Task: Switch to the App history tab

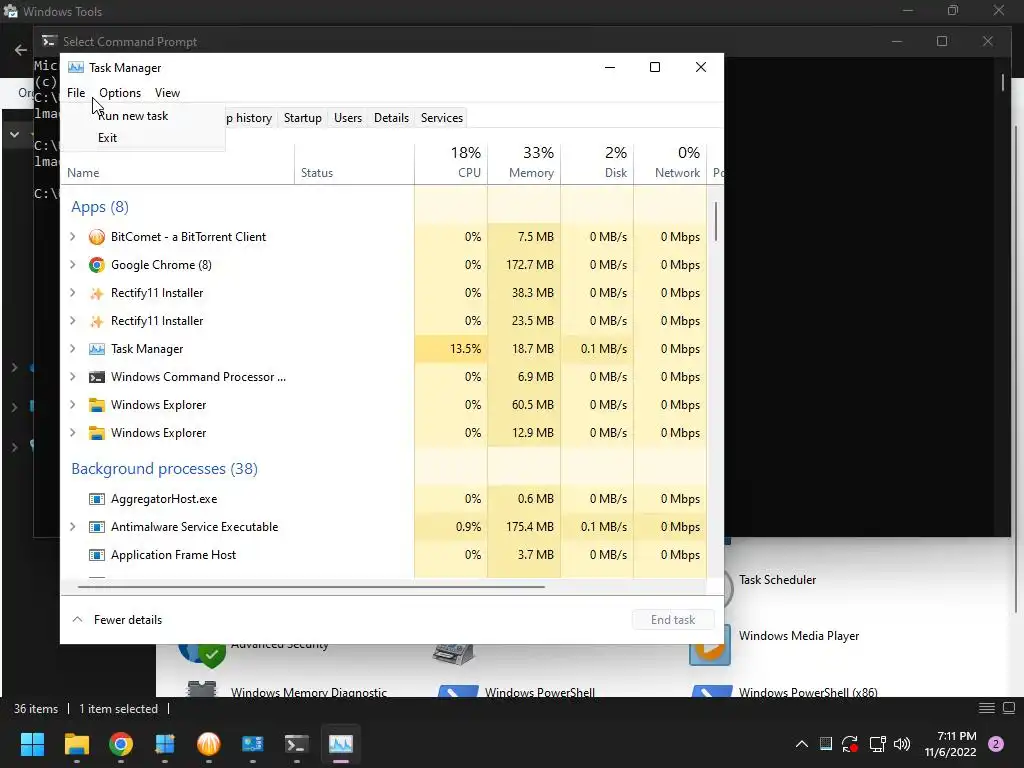Action: tap(248, 118)
